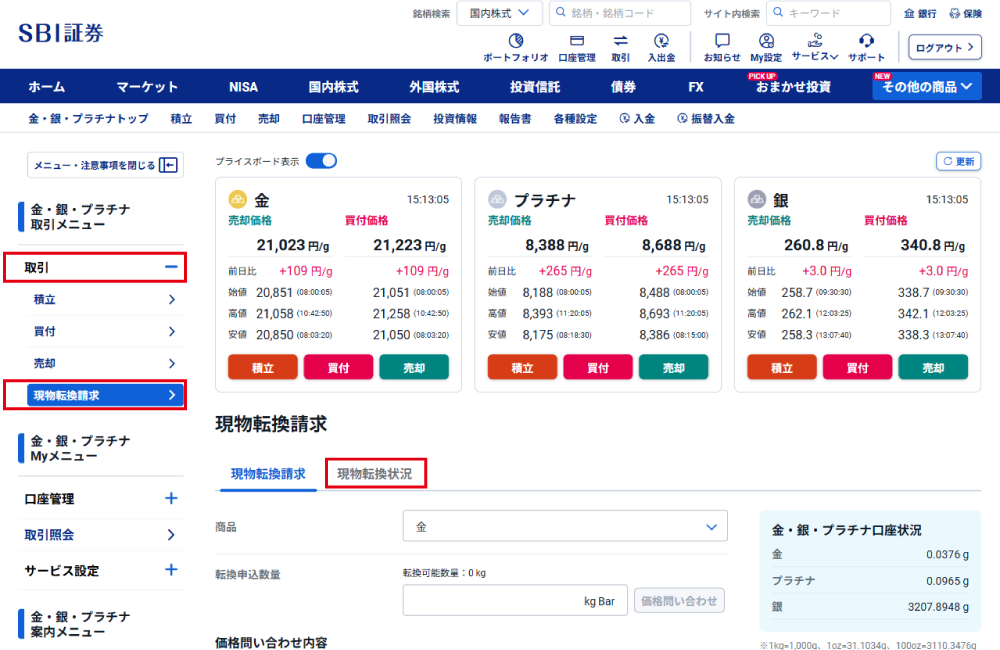Viewport: 1000px width, 650px height.
Task: Switch to the 現物転換状況 tab
Action: click(x=375, y=474)
